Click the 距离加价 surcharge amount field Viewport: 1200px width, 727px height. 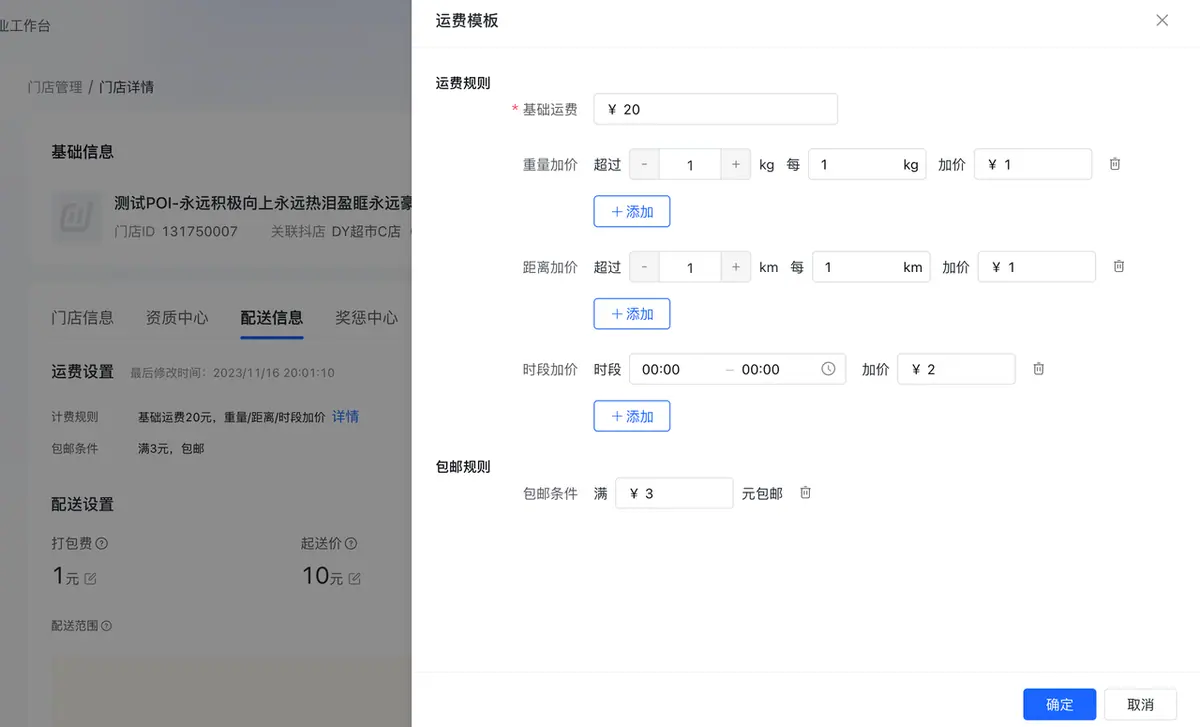[x=1037, y=267]
